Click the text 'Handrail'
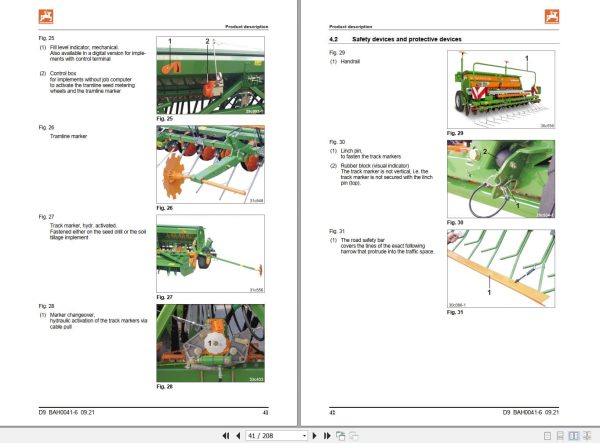This screenshot has height=443, width=600. pyautogui.click(x=350, y=61)
